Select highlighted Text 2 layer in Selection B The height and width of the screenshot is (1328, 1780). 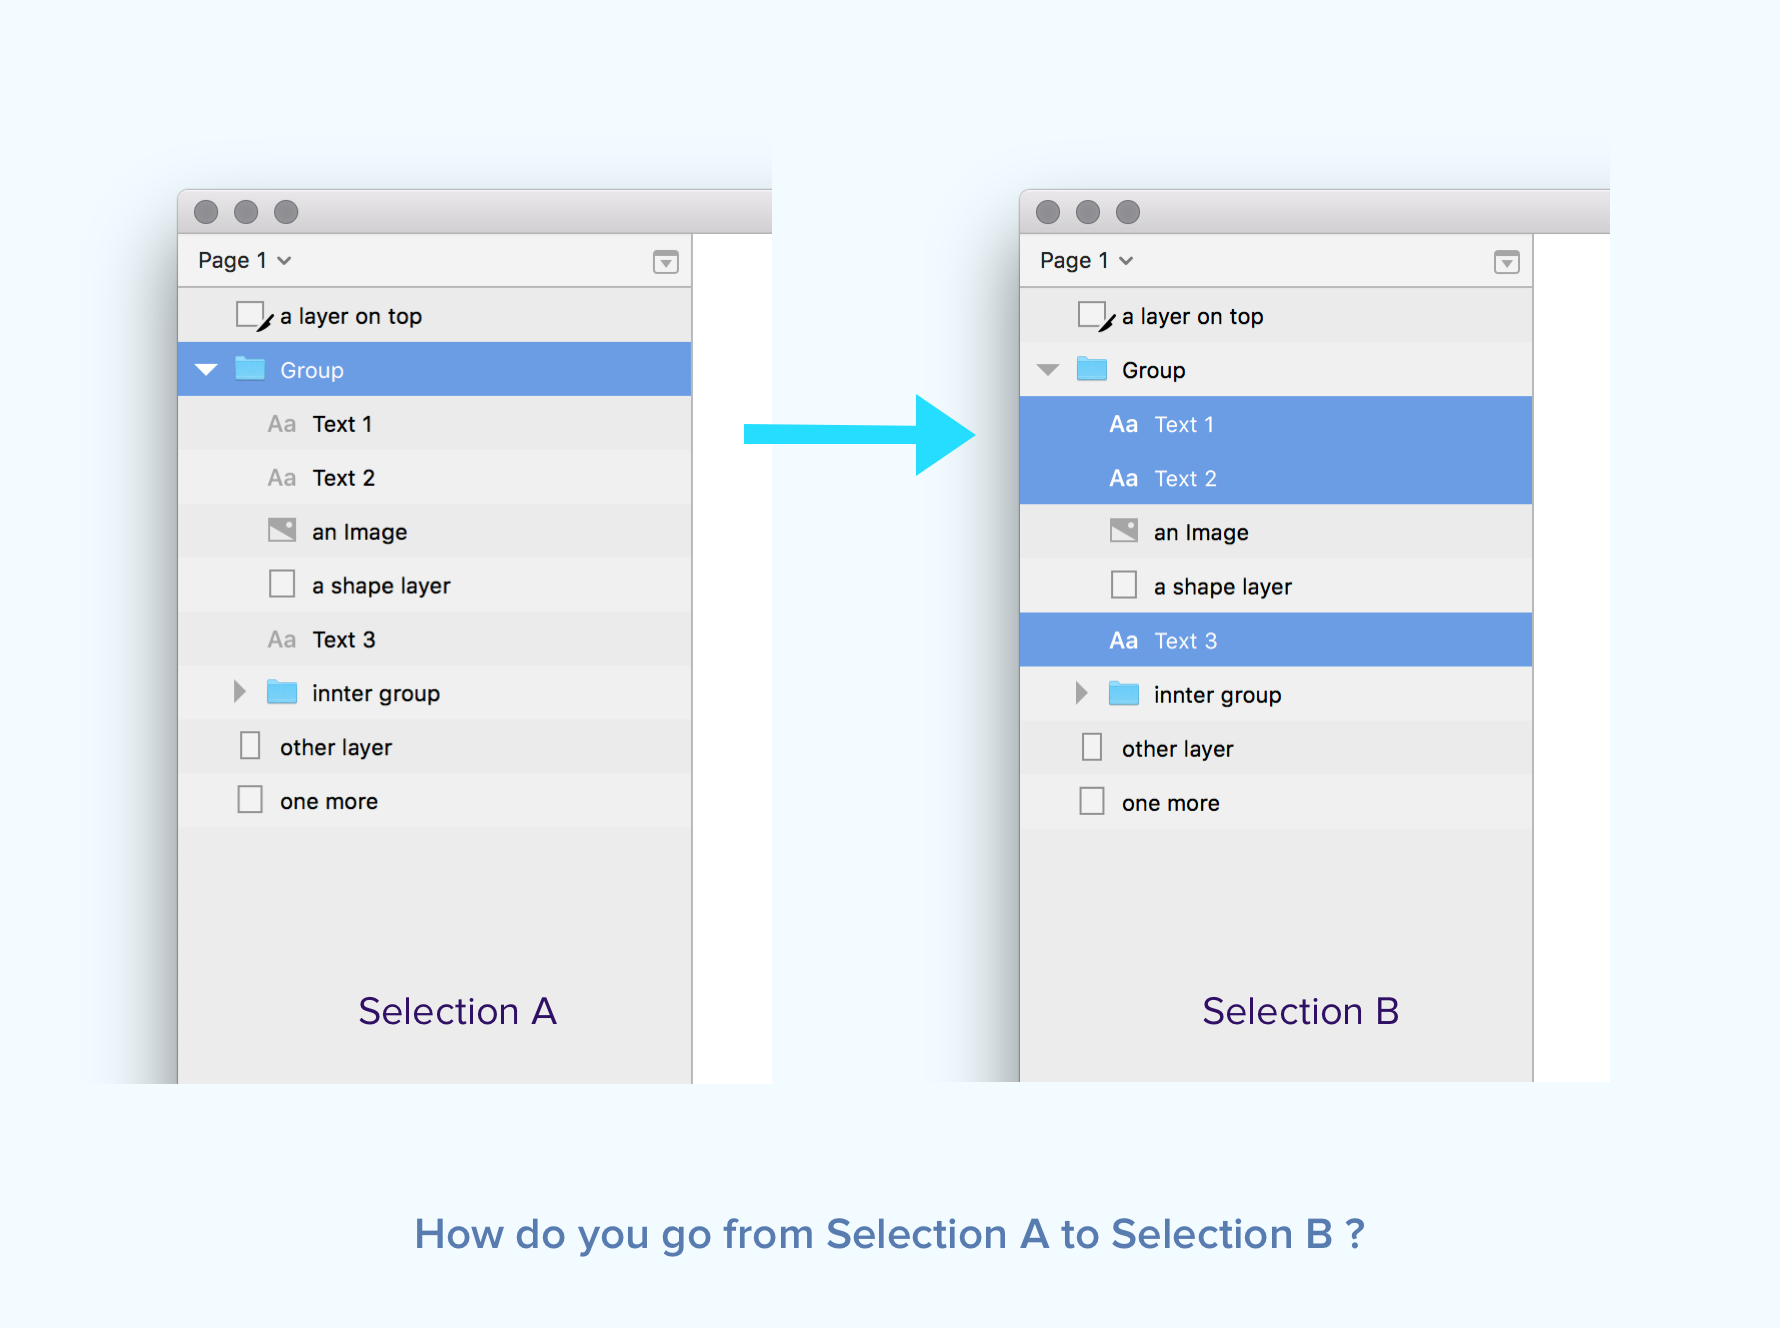pos(1276,478)
